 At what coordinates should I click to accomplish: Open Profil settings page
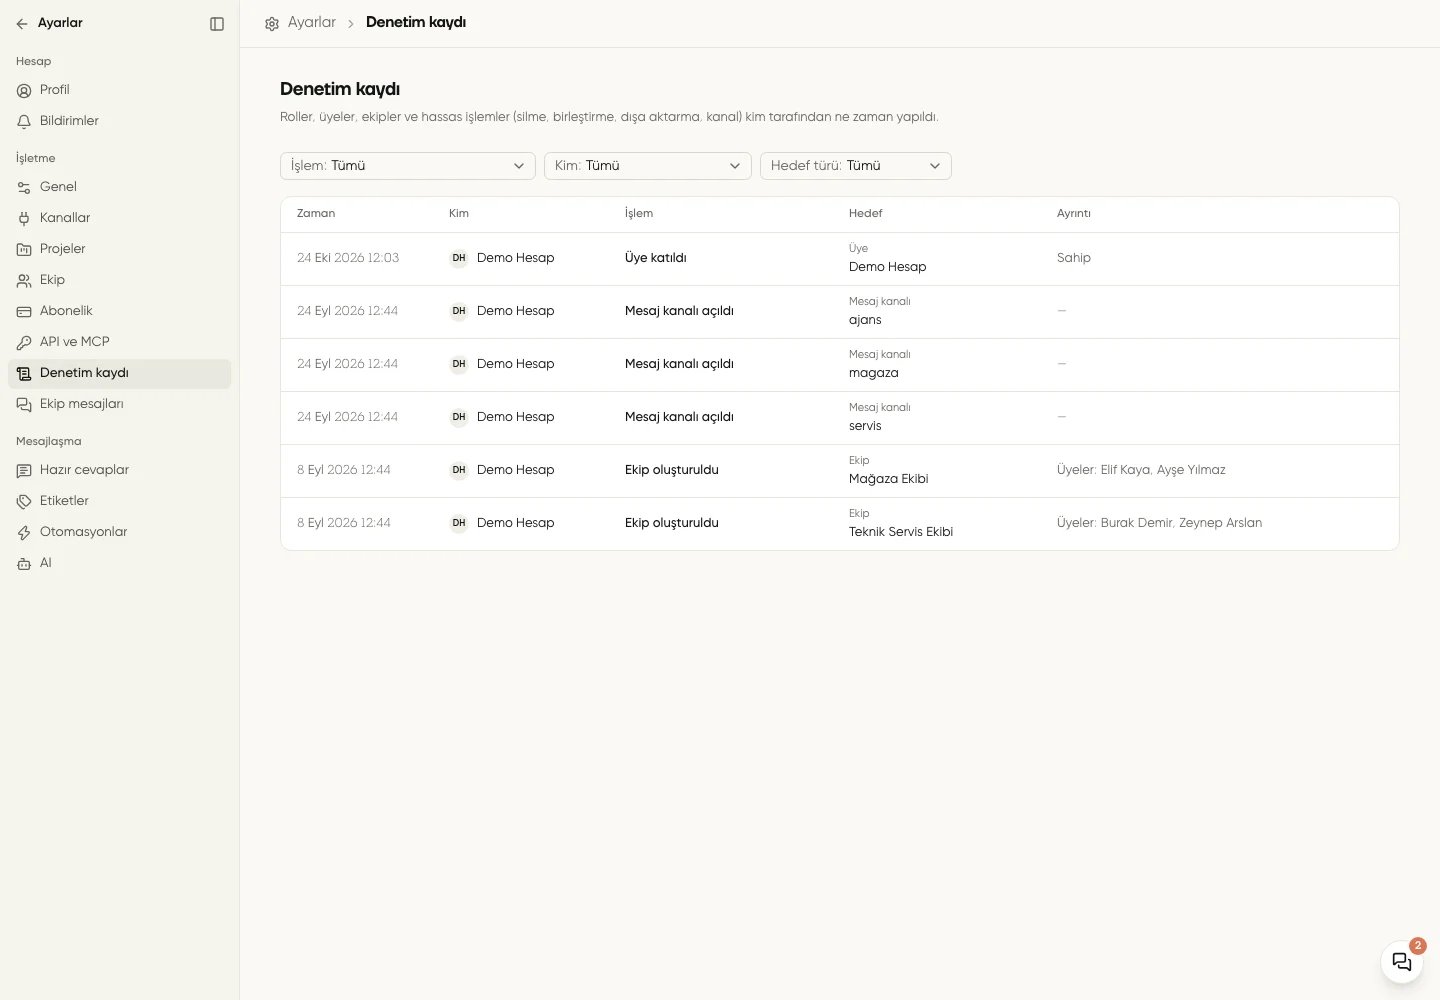(x=119, y=90)
